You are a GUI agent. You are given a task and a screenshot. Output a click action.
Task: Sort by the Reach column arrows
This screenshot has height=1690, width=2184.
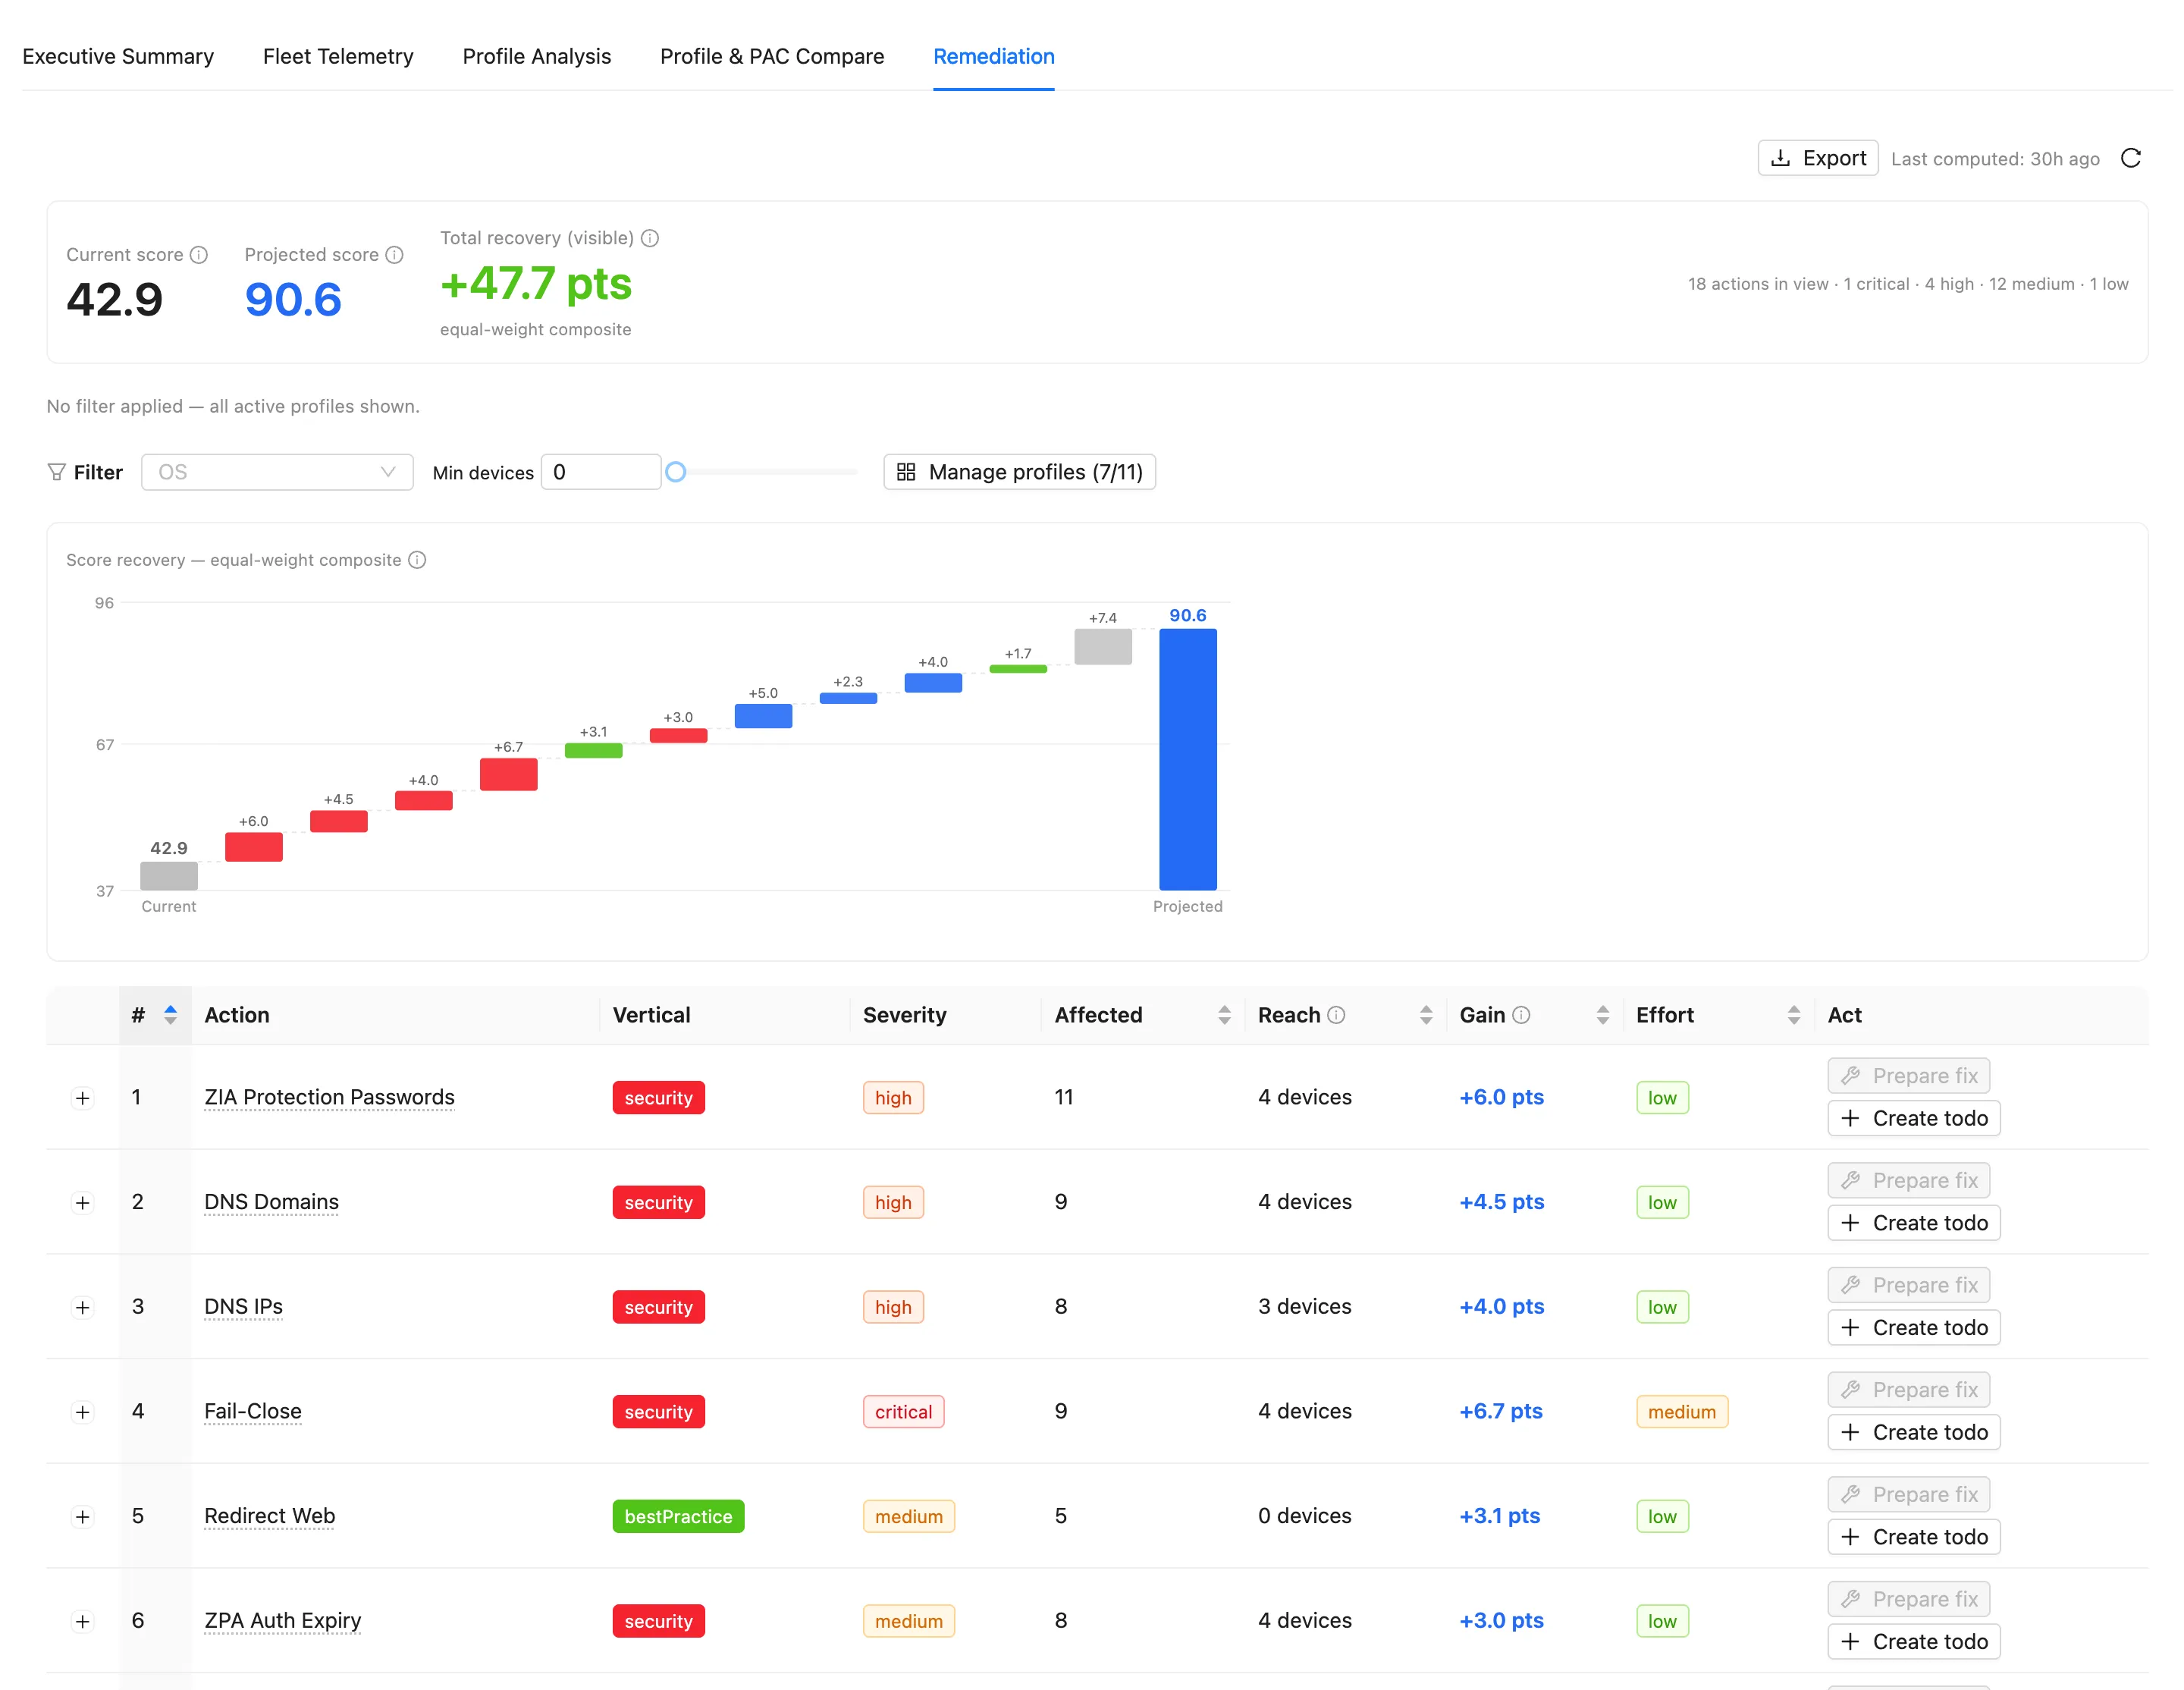(1426, 1015)
